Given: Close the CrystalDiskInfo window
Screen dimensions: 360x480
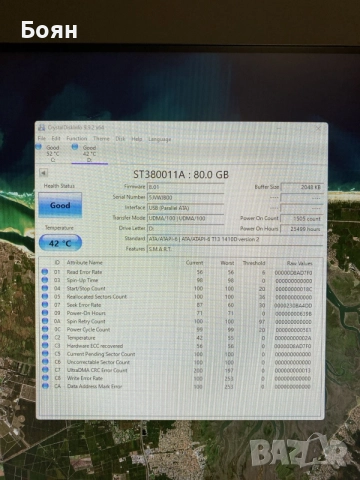Looking at the screenshot, I should [318, 128].
